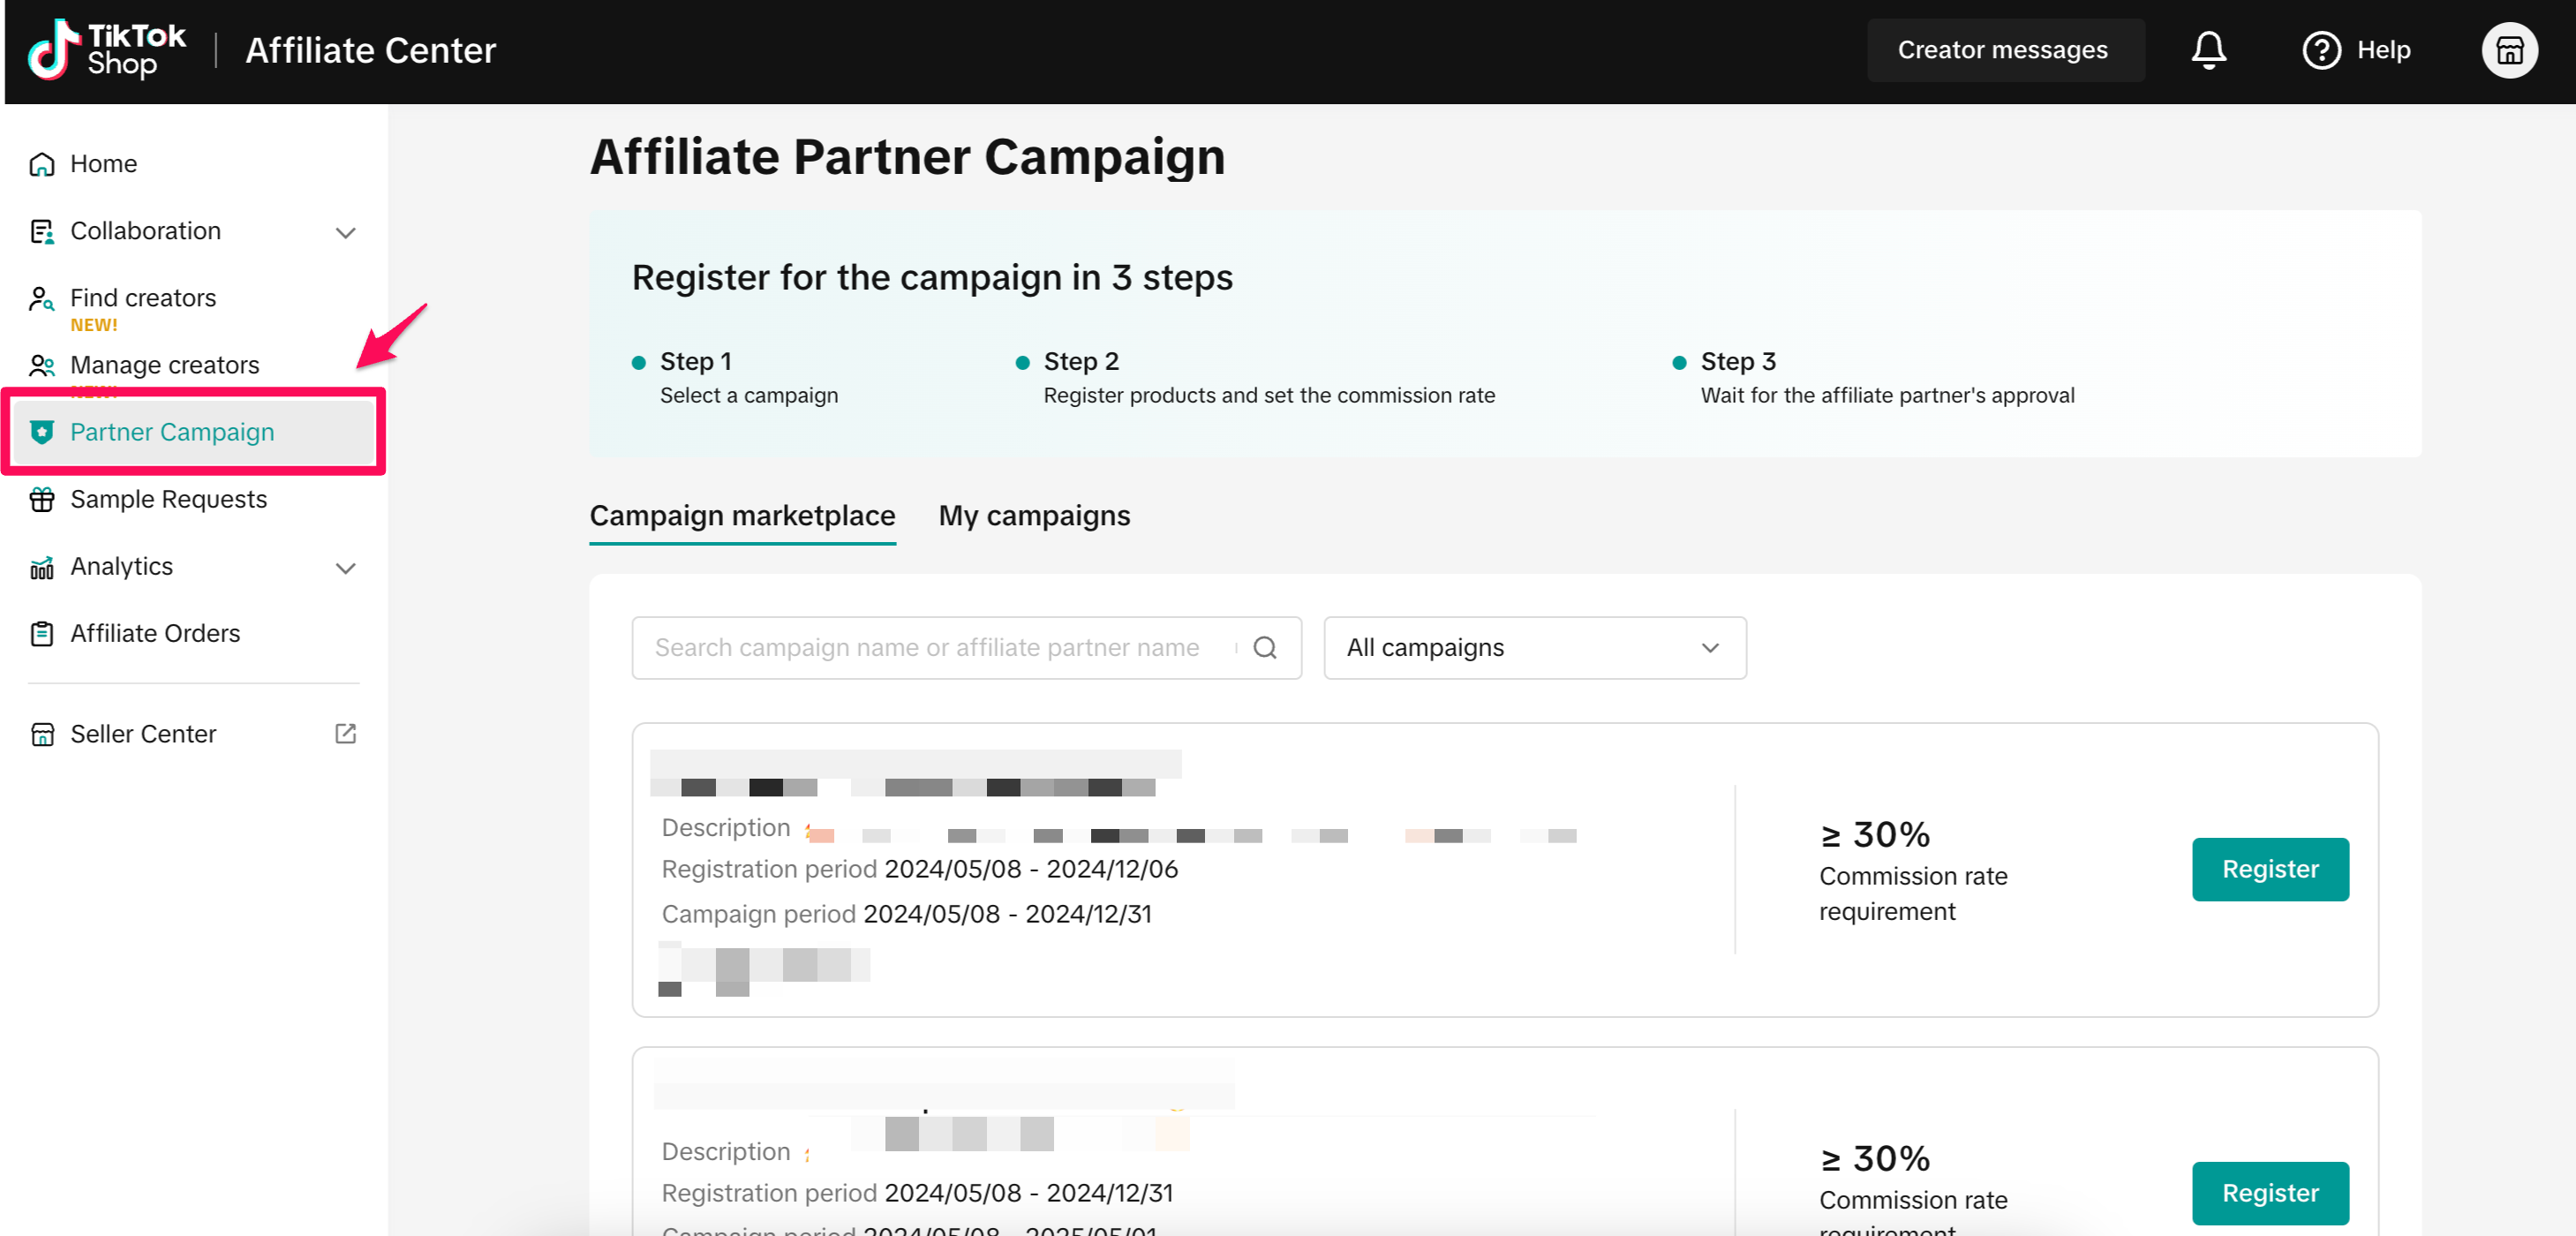Click the notification bell icon
Image resolution: width=2576 pixels, height=1236 pixels.
2208,50
